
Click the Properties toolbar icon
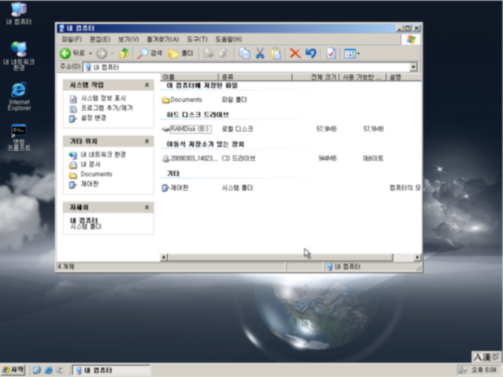(x=331, y=53)
